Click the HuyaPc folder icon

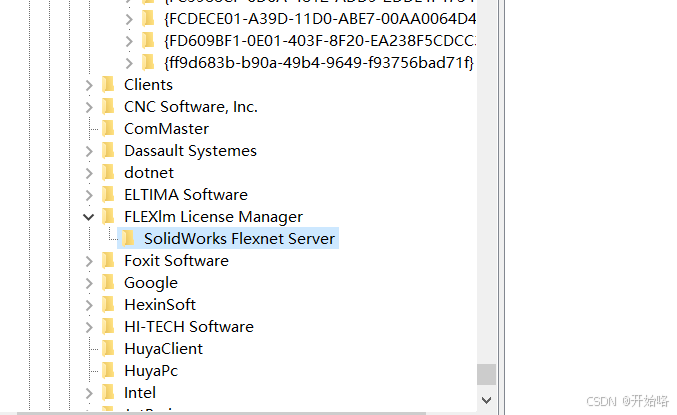point(108,371)
